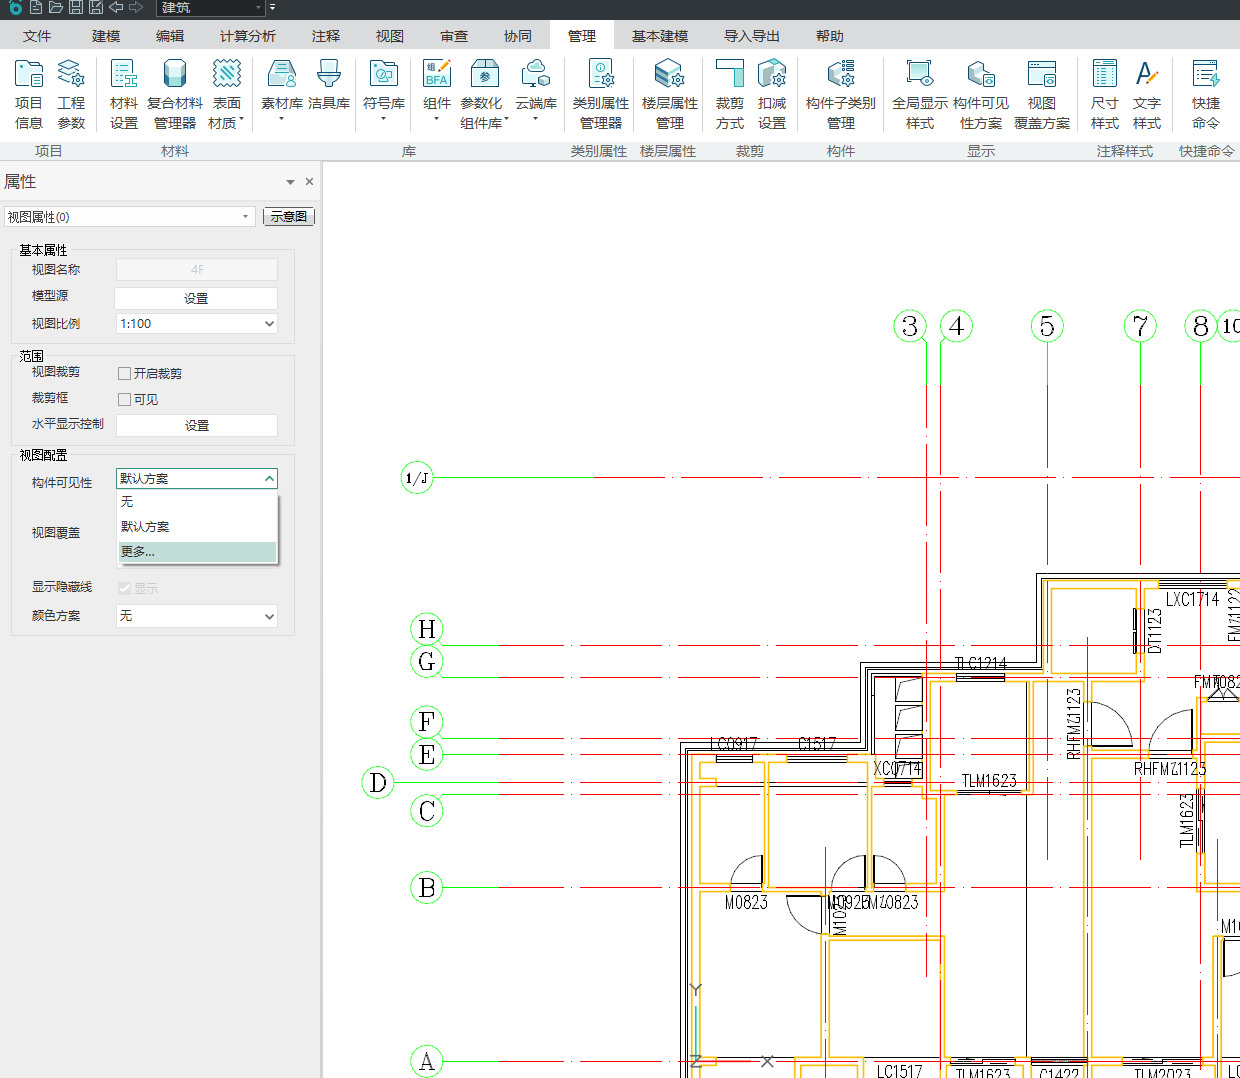Switch to the 建模 ribbon tab

[106, 36]
